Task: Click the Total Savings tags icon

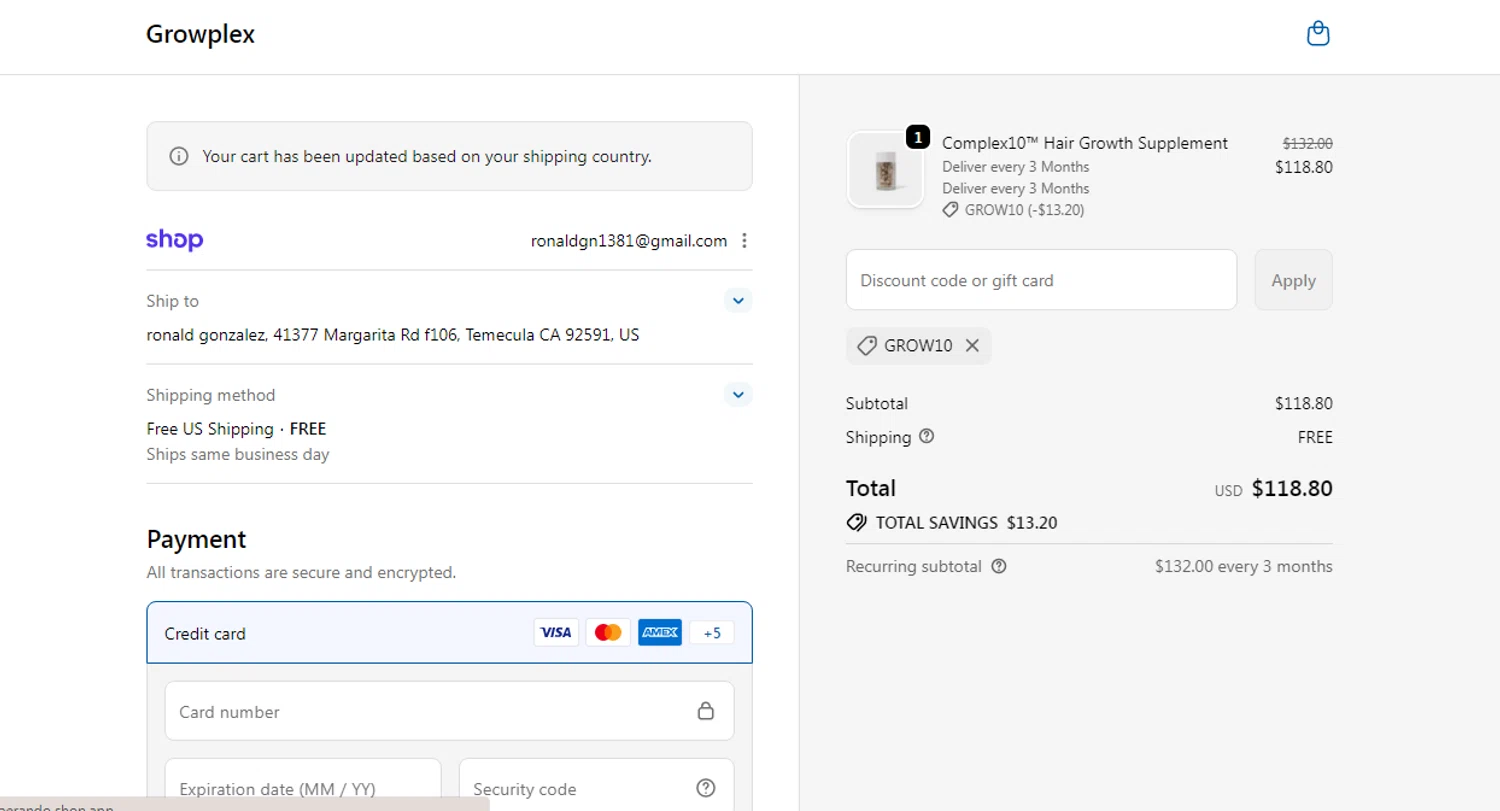Action: 856,522
